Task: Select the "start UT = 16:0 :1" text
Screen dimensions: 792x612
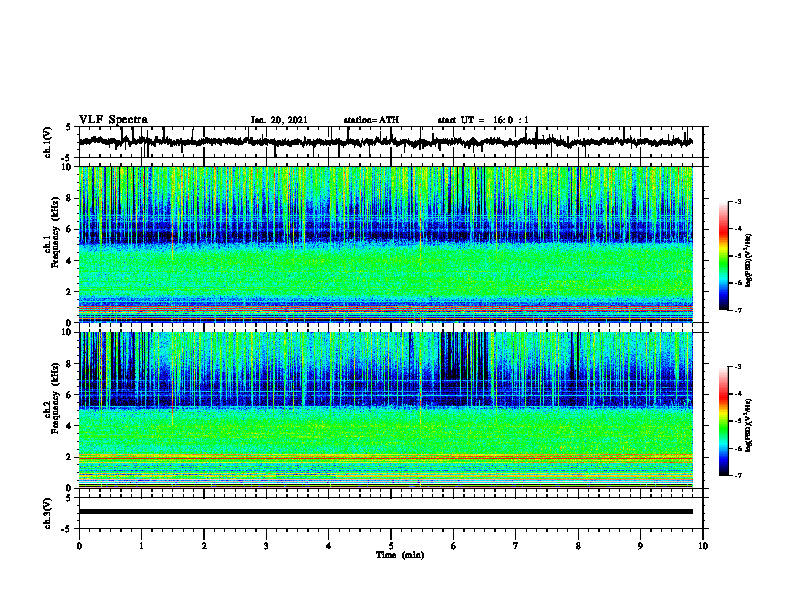Action: coord(483,120)
